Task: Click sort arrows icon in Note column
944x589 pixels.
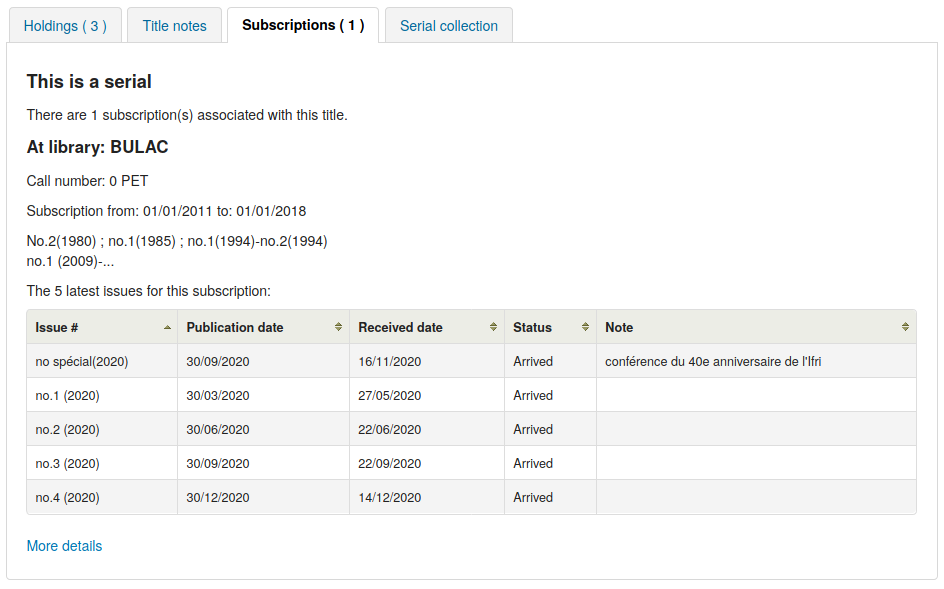Action: (x=905, y=327)
